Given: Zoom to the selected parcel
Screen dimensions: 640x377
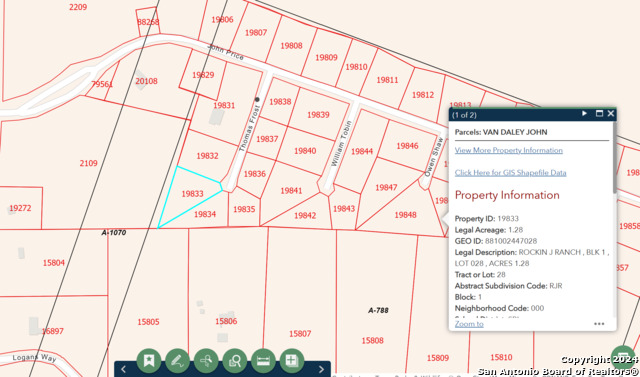Looking at the screenshot, I should pos(469,324).
